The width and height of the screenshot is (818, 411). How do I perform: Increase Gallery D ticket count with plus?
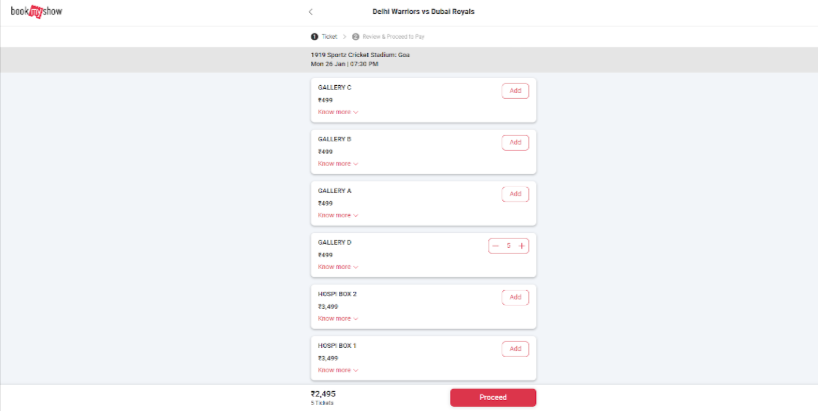point(521,246)
